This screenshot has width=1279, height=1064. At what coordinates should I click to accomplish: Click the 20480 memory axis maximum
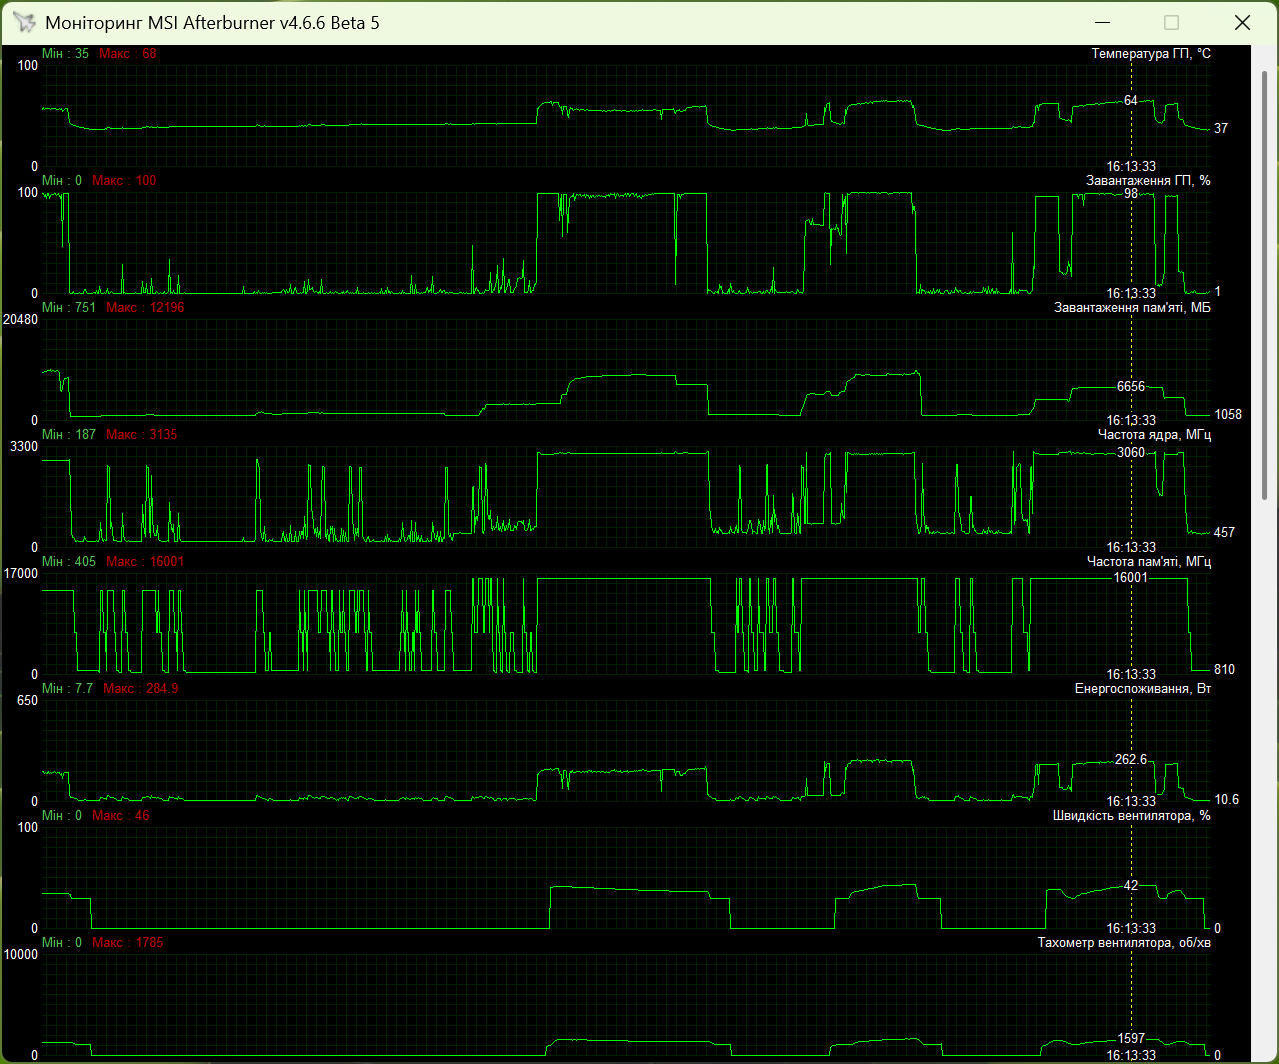pos(21,319)
